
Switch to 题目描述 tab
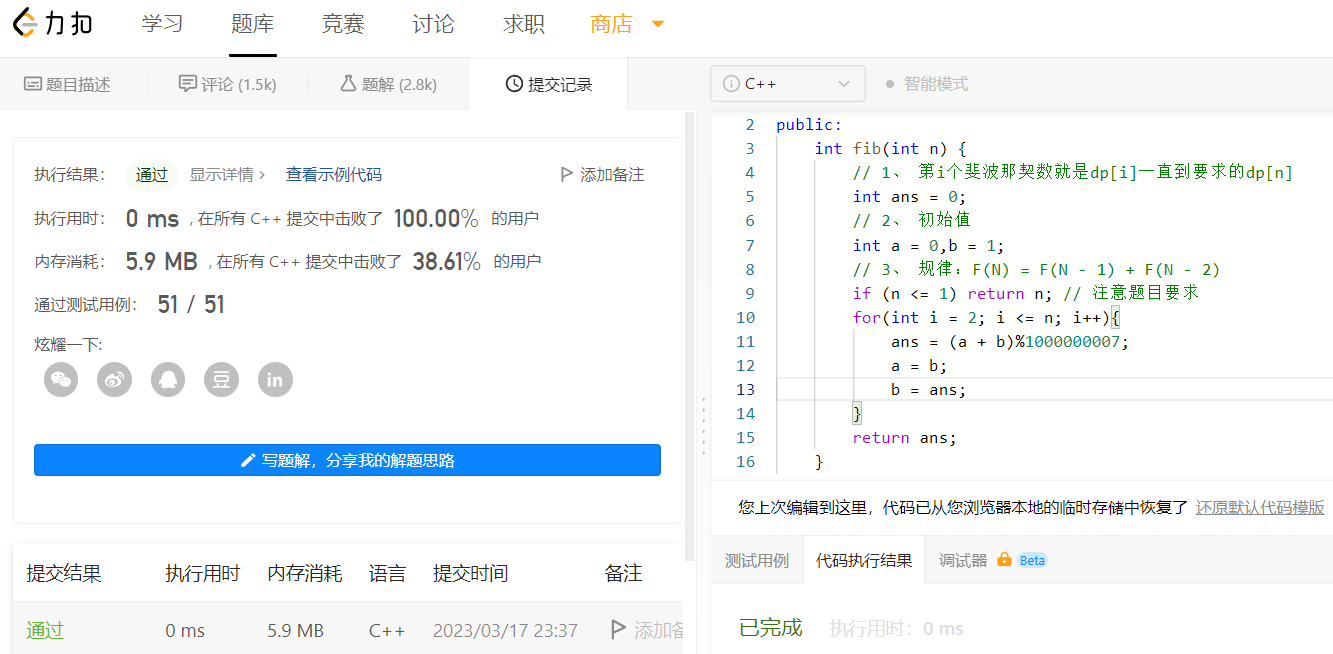tap(67, 84)
